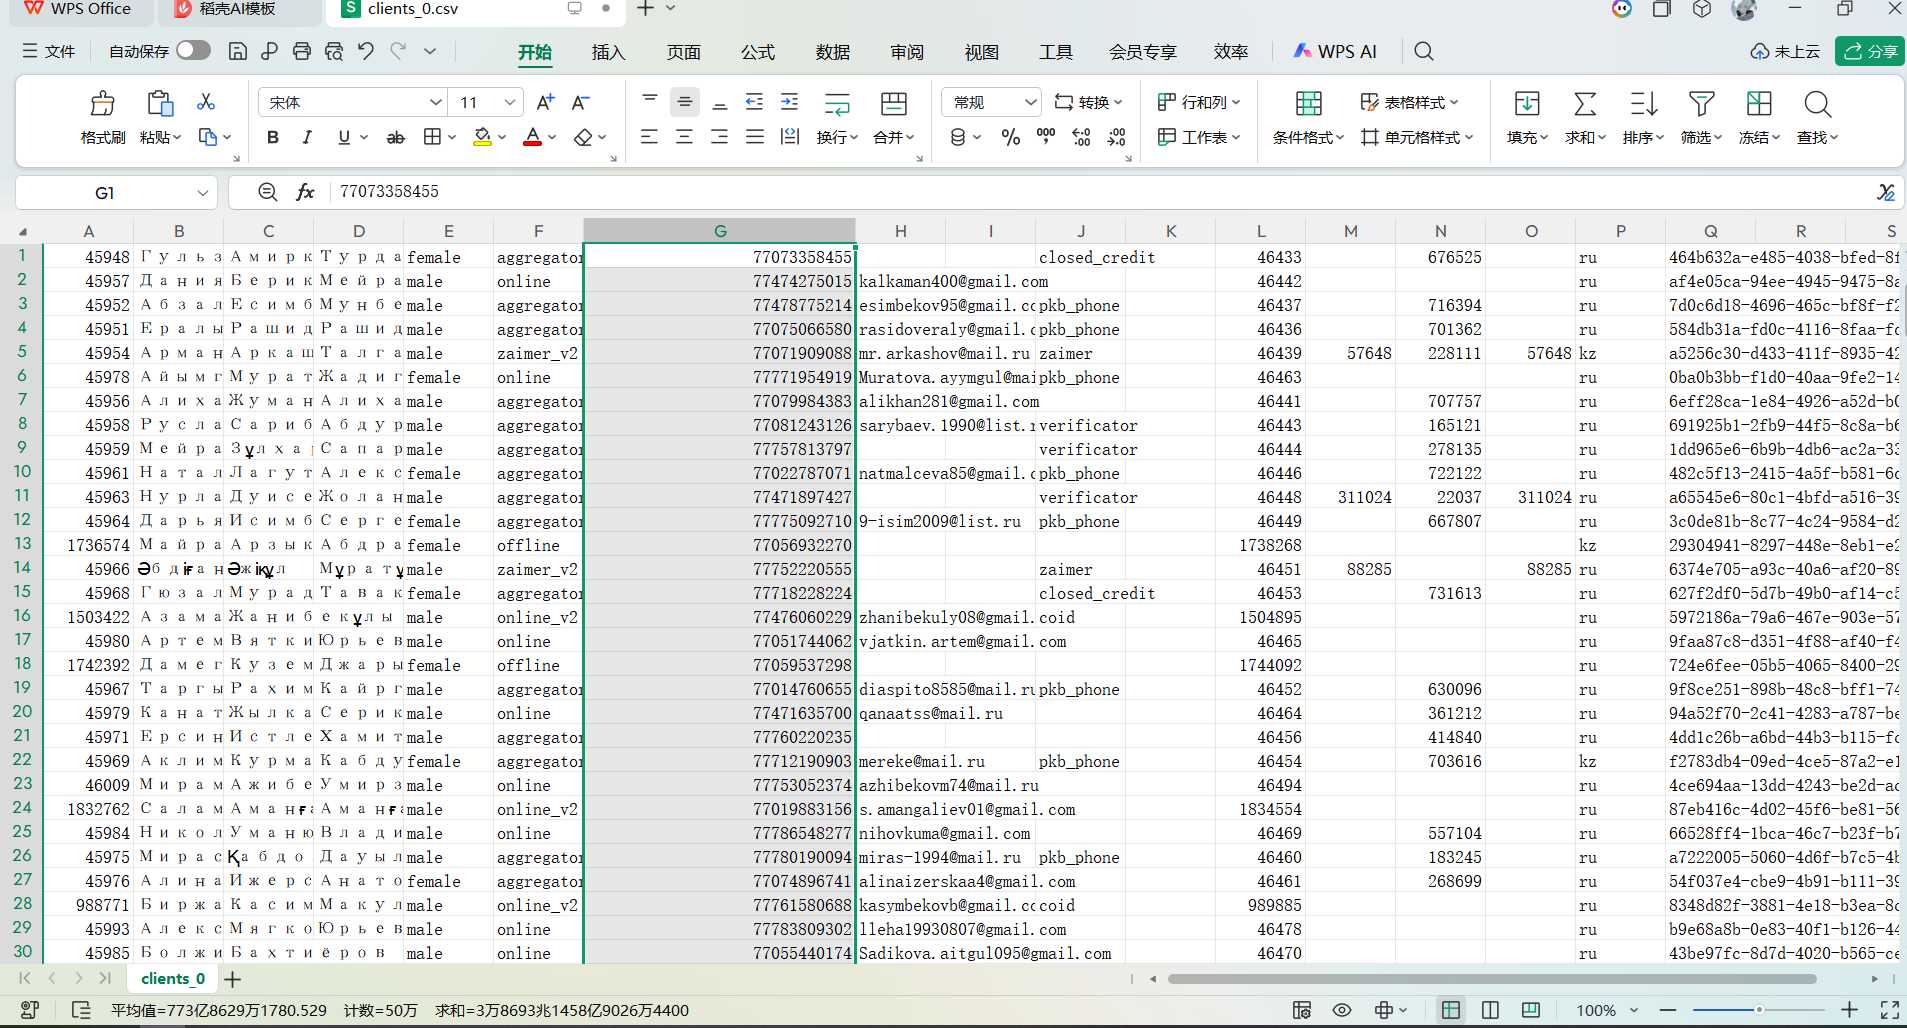This screenshot has width=1907, height=1028.
Task: Switch to Page Layout view in status bar
Action: point(1490,1010)
